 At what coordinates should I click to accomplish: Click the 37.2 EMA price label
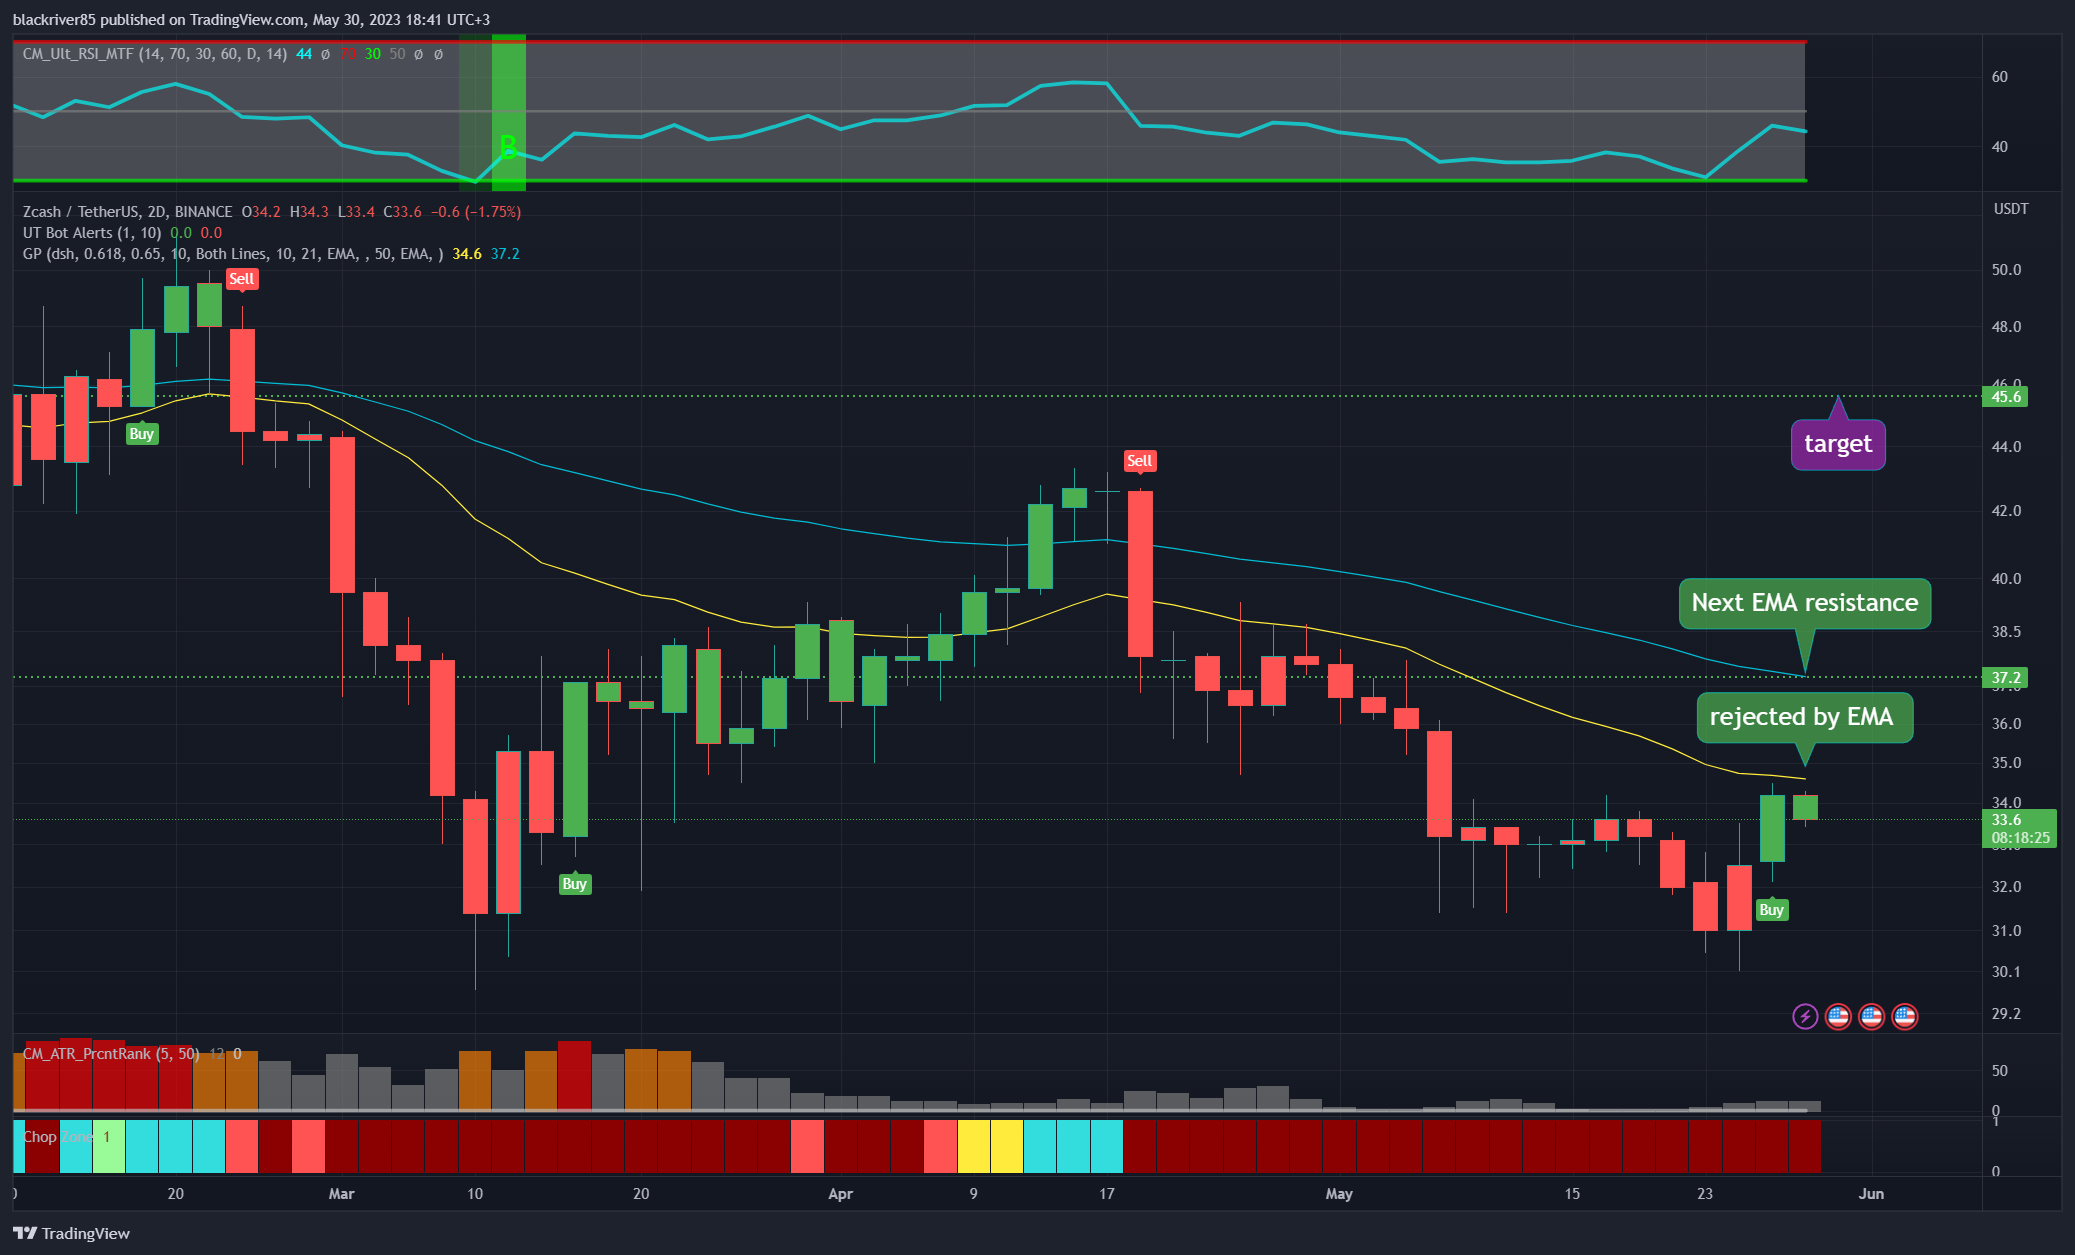[x=2005, y=678]
